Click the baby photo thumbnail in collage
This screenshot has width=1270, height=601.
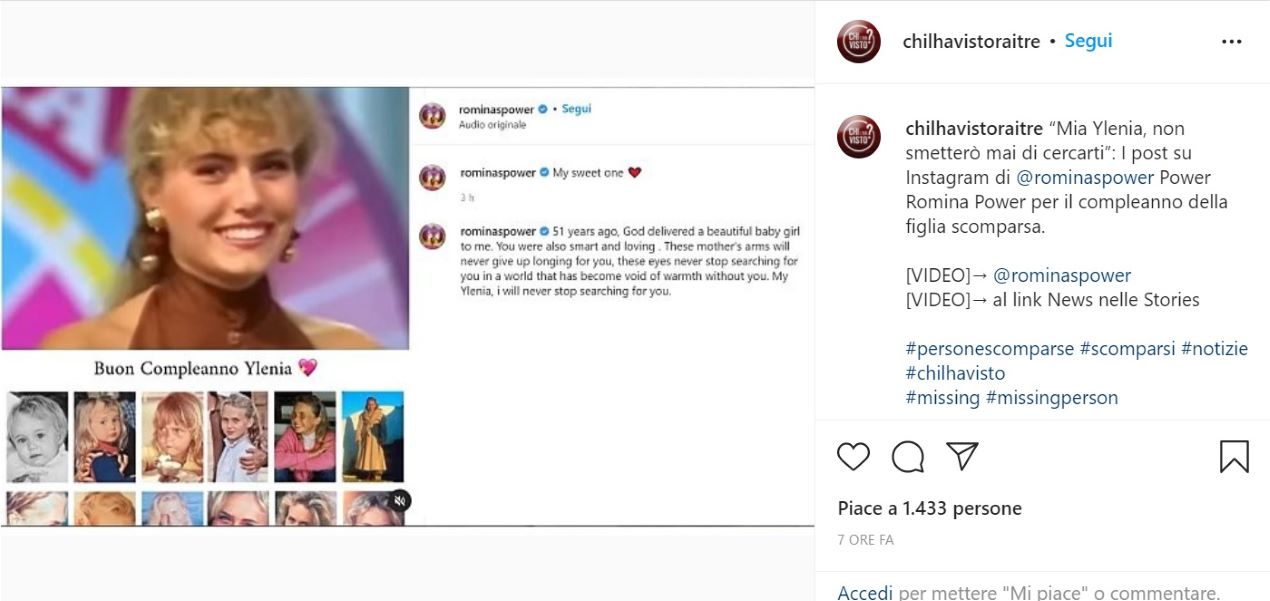[37, 436]
